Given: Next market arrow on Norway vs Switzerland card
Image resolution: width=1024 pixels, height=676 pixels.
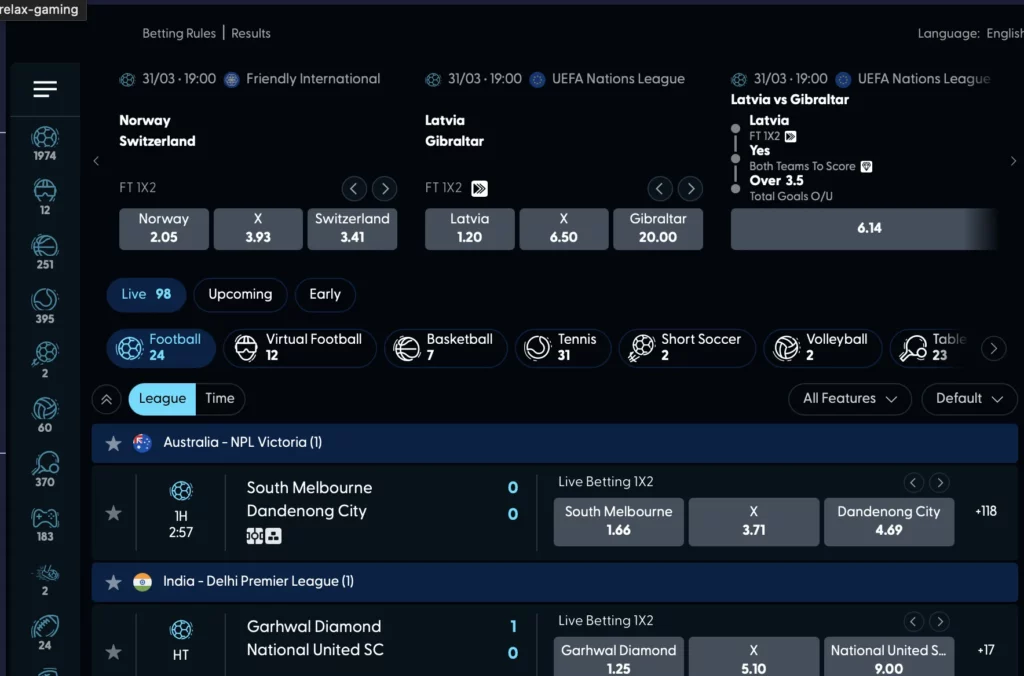Looking at the screenshot, I should (385, 189).
